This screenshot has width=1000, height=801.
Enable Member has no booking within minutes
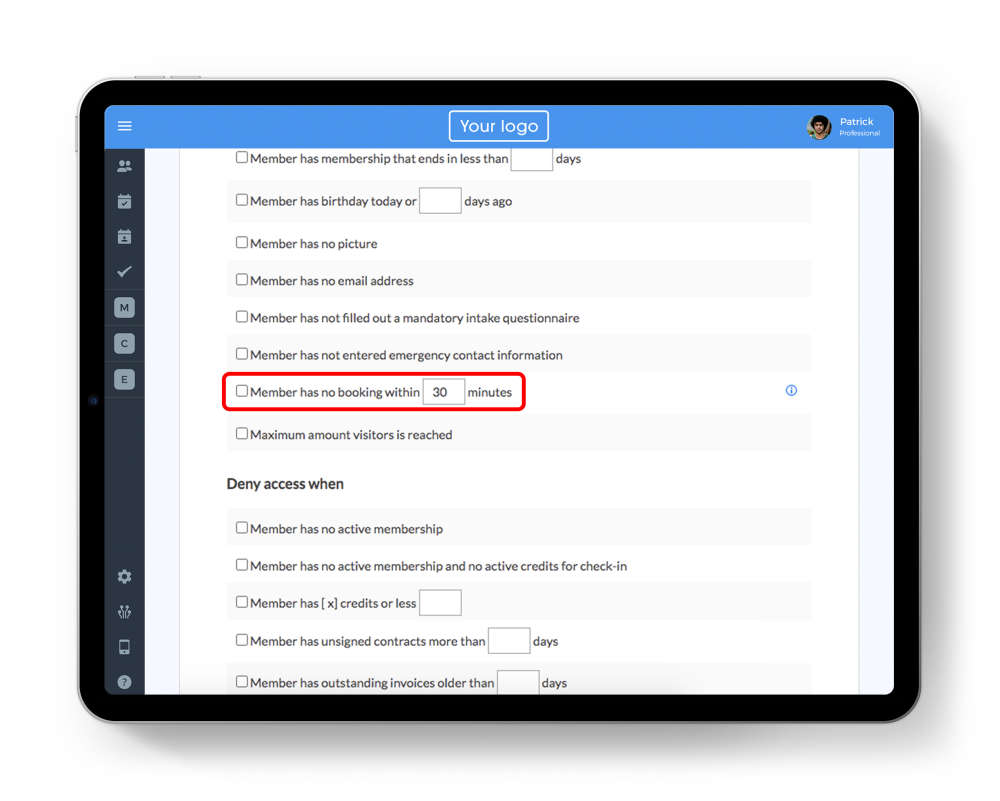(242, 391)
